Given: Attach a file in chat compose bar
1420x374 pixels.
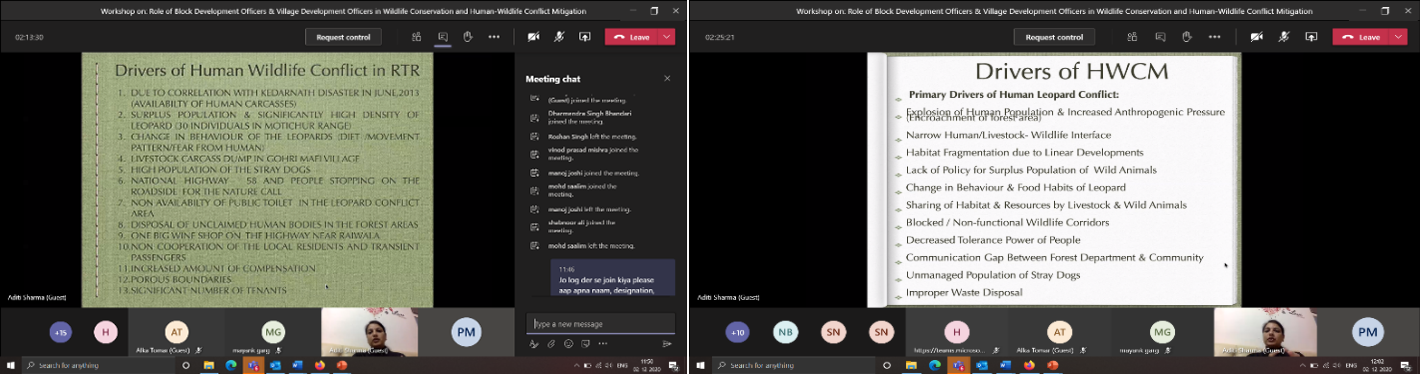Looking at the screenshot, I should [x=551, y=344].
